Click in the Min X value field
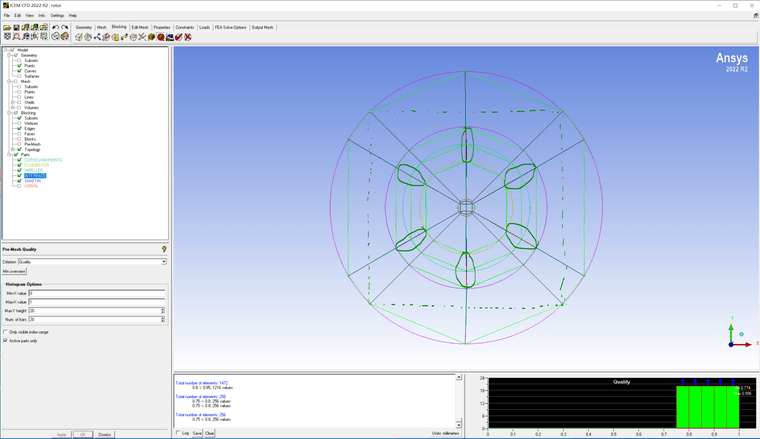760x439 pixels. [x=96, y=293]
